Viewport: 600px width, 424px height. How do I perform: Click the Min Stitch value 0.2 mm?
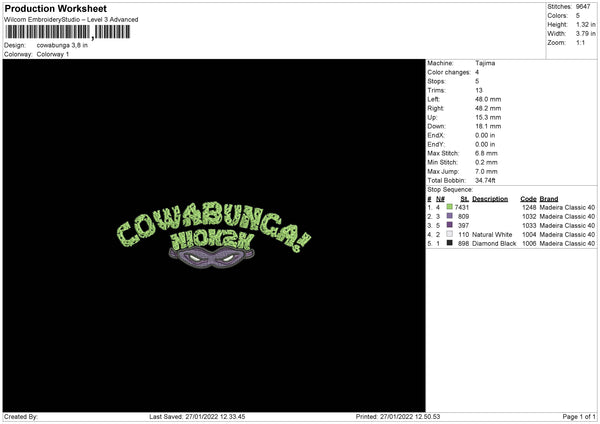pos(486,162)
